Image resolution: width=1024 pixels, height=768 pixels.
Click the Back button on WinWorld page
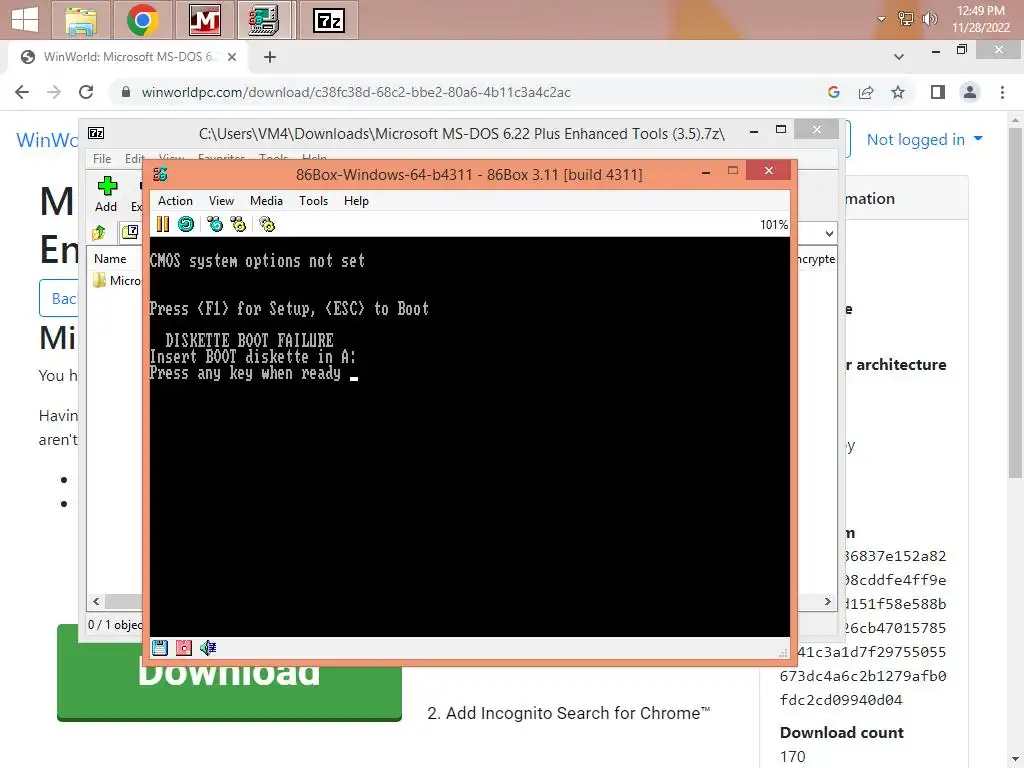[58, 299]
